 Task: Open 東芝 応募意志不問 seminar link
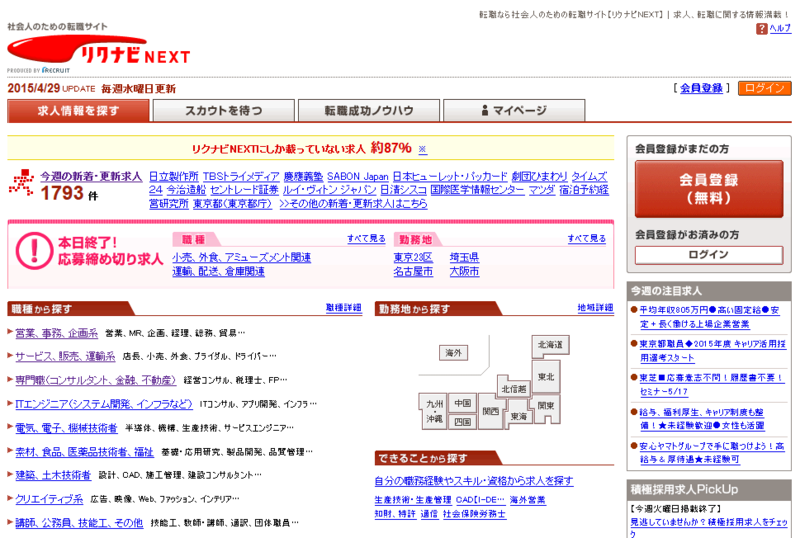(x=712, y=384)
